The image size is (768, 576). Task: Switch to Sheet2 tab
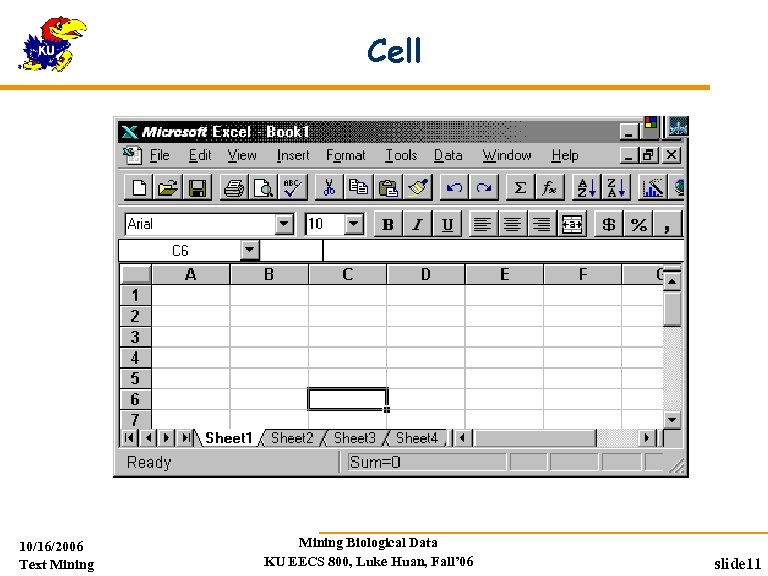click(292, 437)
